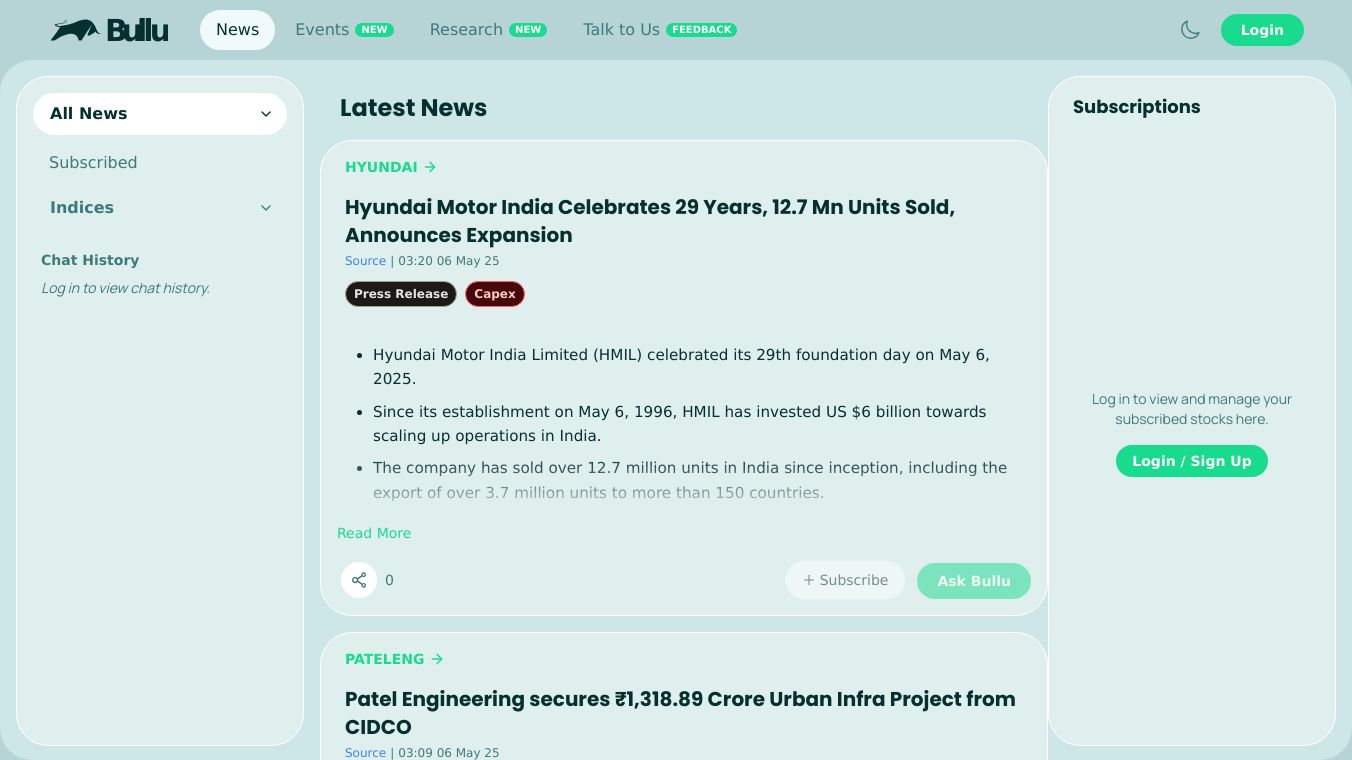Screen dimensions: 1352x760
Task: Expand the All News dropdown
Action: point(265,114)
